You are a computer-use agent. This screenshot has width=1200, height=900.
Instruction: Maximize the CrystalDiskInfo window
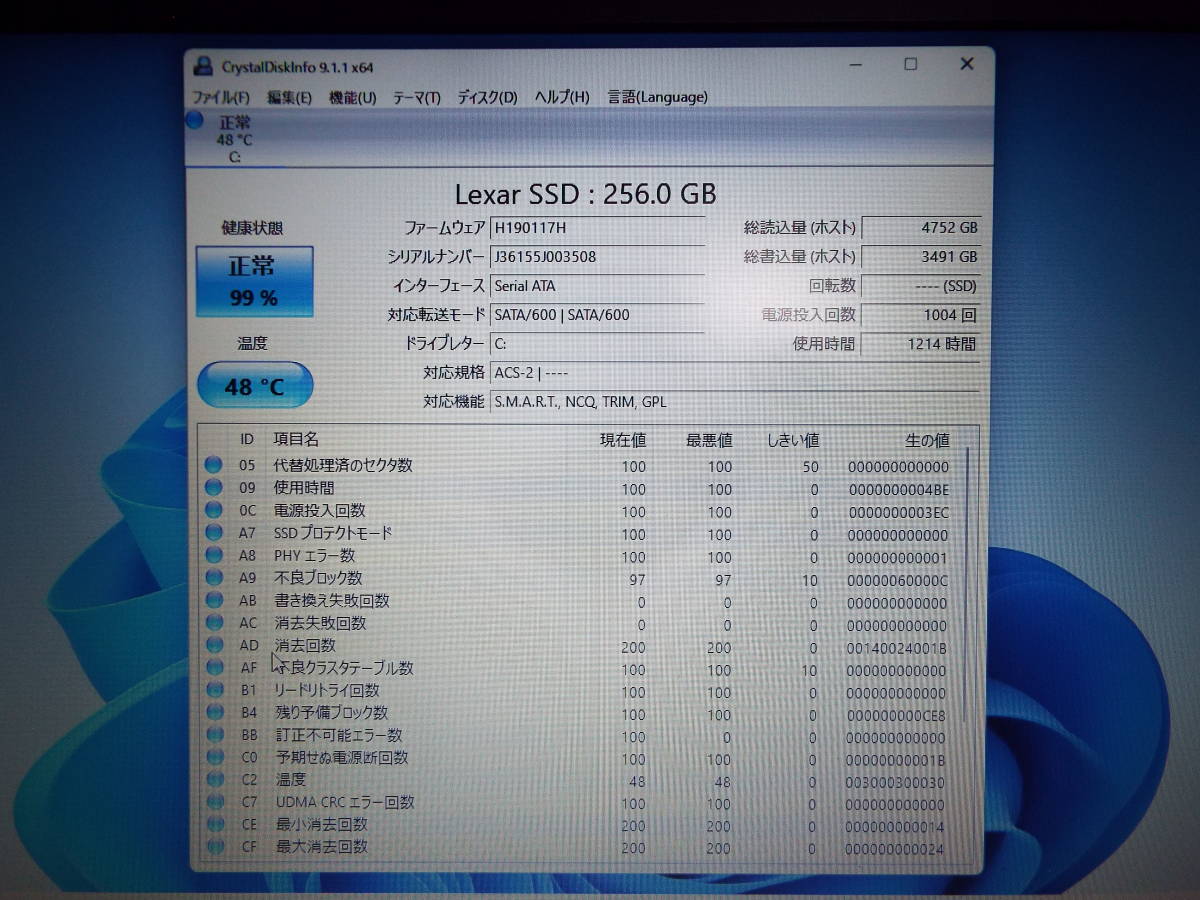[910, 64]
